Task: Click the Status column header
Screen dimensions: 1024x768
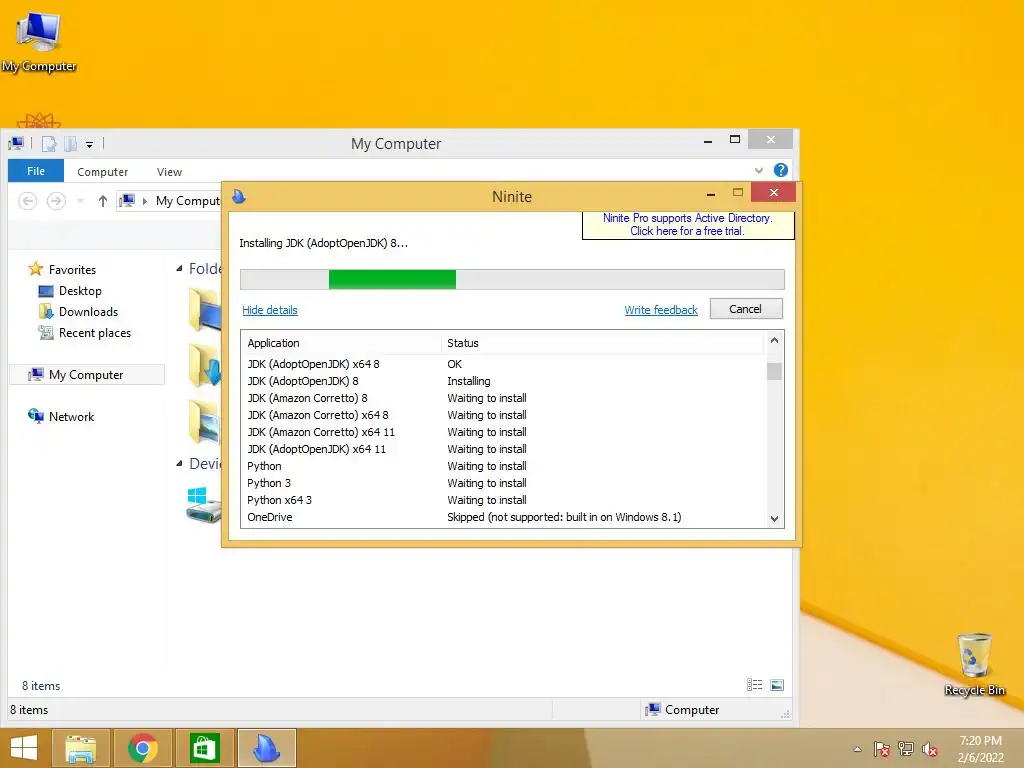Action: tap(602, 343)
